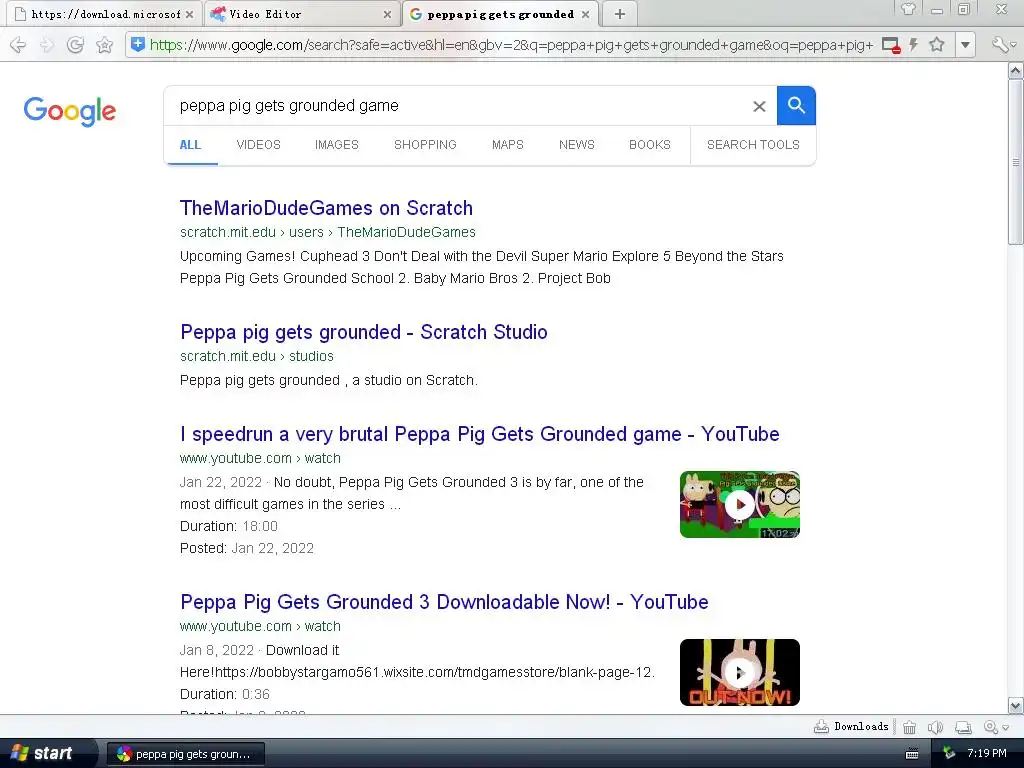
Task: Click the safely remove hardware tray icon
Action: (949, 754)
